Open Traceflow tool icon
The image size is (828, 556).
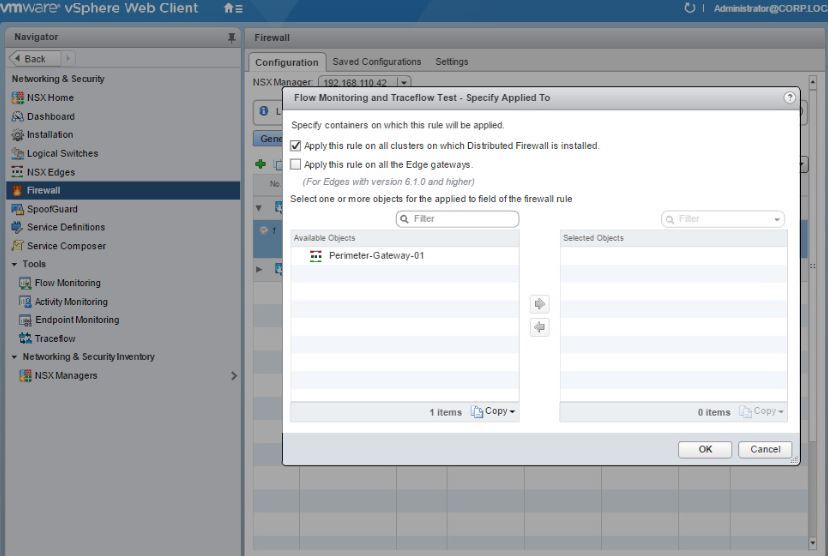(x=26, y=339)
